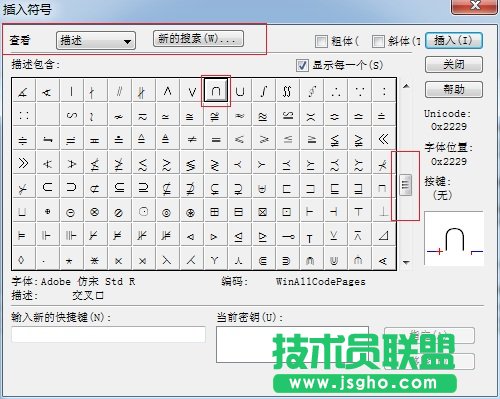Choose the logical OR ∨ symbol
Image resolution: width=500 pixels, height=399 pixels.
point(192,90)
